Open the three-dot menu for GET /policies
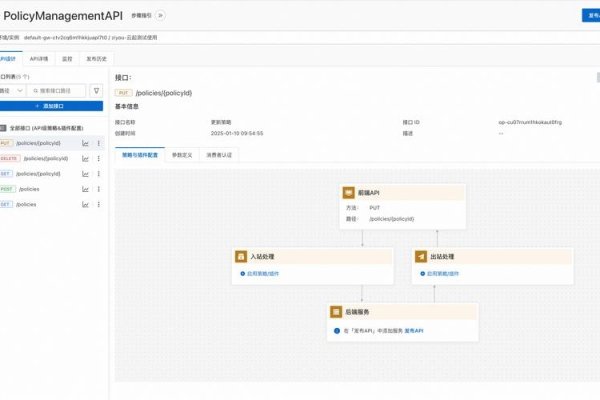The height and width of the screenshot is (400, 600). click(98, 204)
